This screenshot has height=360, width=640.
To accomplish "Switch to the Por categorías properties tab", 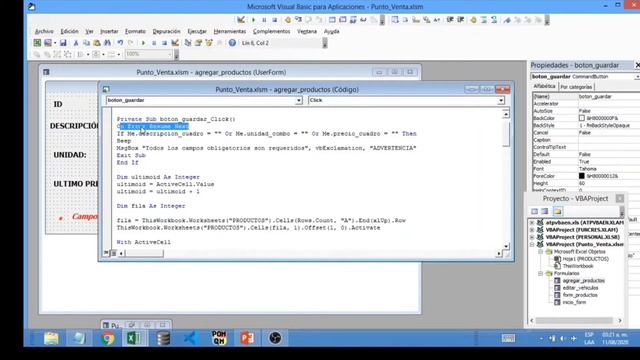I will 576,87.
